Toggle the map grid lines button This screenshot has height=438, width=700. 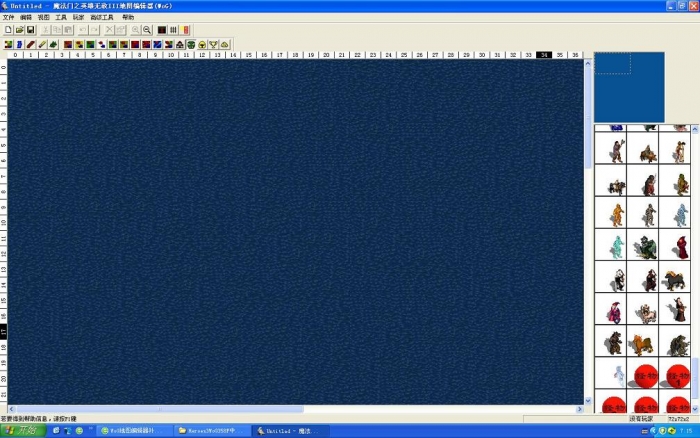pos(173,30)
